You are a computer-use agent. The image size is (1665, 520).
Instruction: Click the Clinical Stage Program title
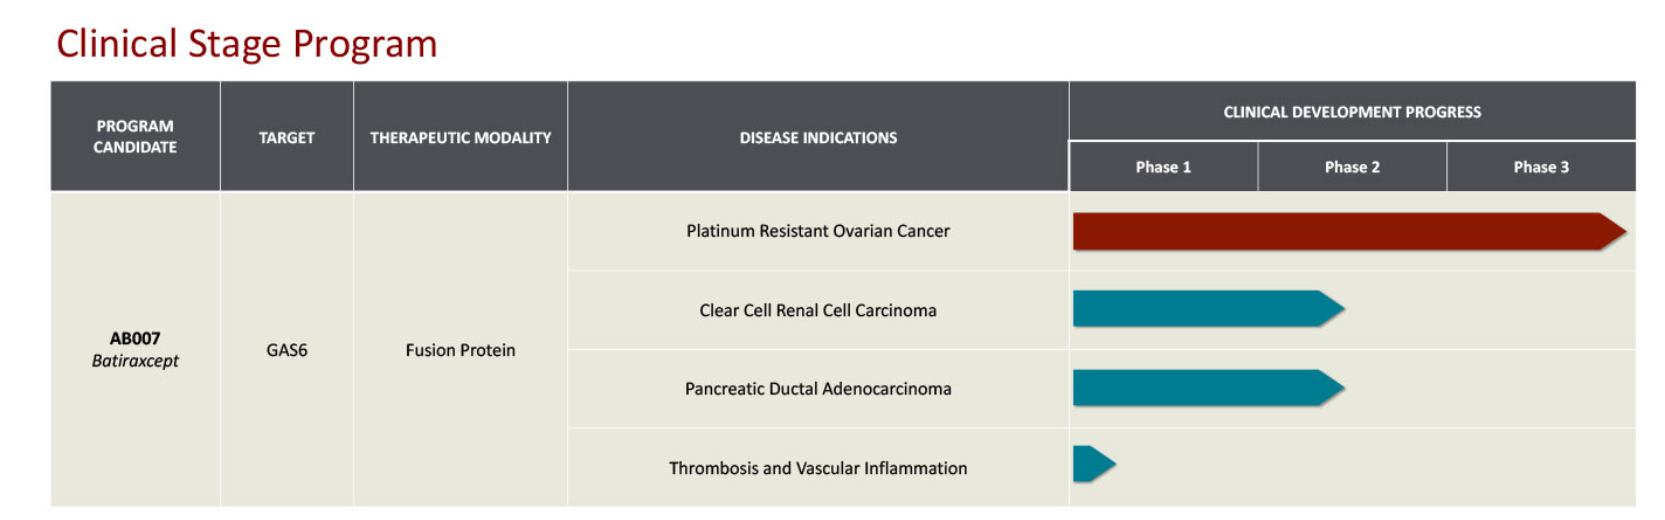point(247,44)
